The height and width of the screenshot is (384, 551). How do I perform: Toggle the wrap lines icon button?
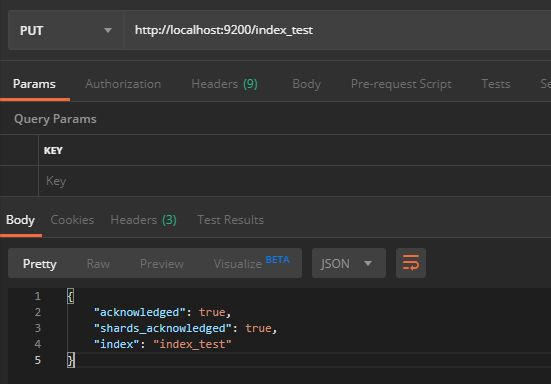[x=411, y=263]
